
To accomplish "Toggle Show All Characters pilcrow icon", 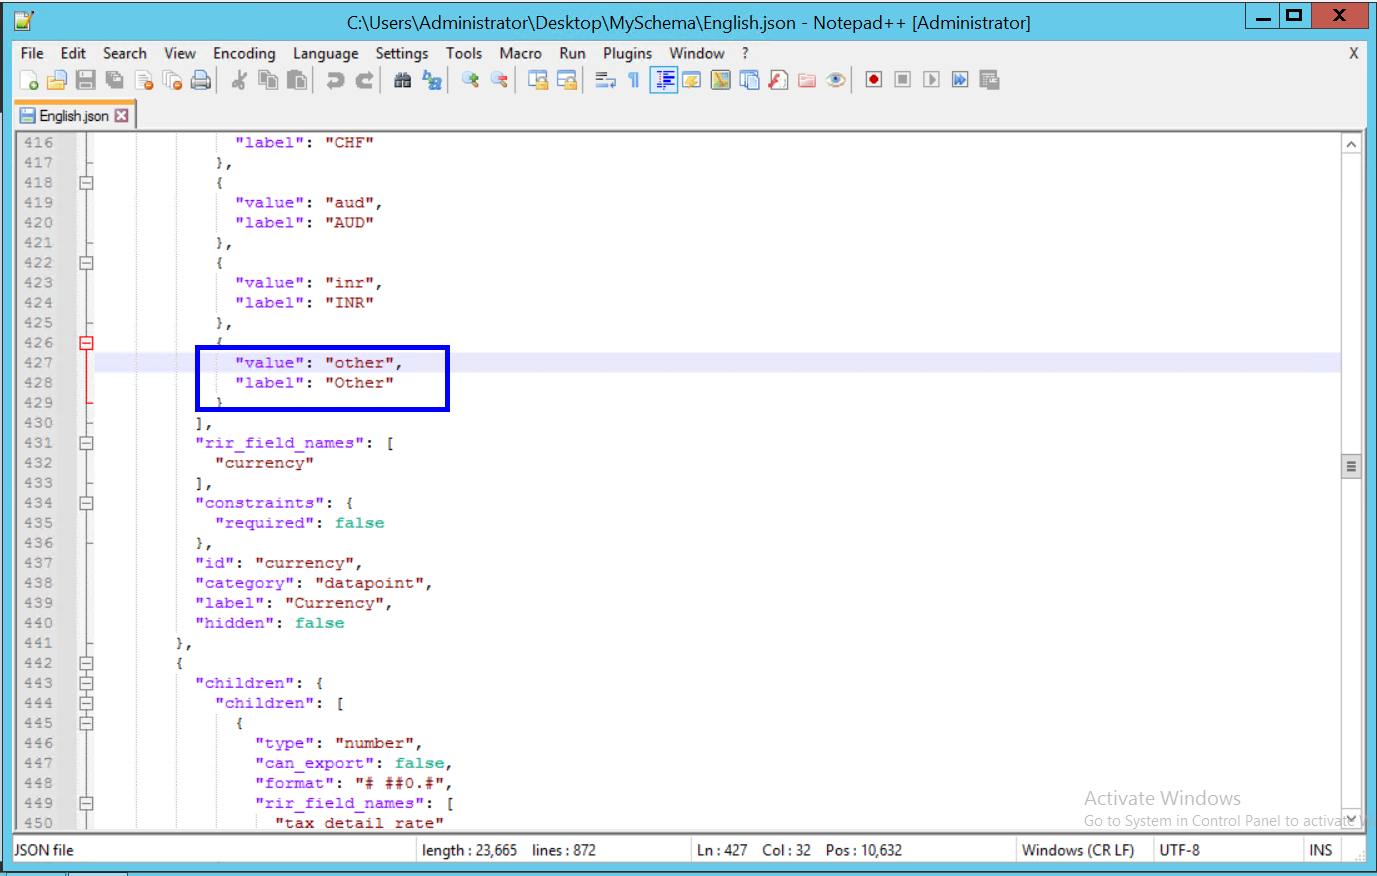I will pos(634,81).
